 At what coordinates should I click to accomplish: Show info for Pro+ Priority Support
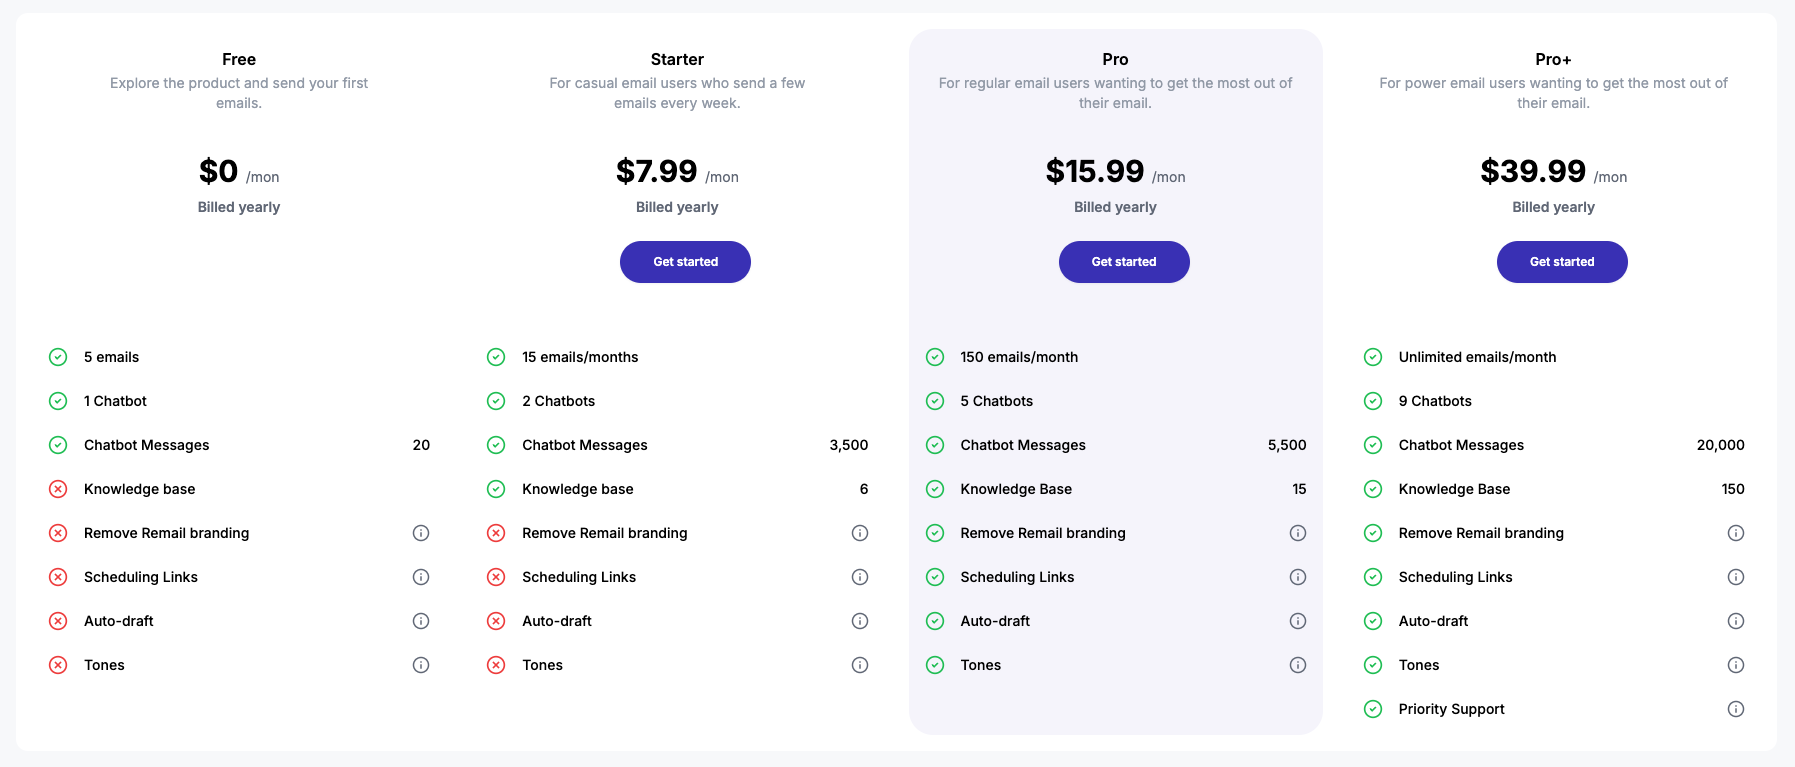coord(1736,709)
